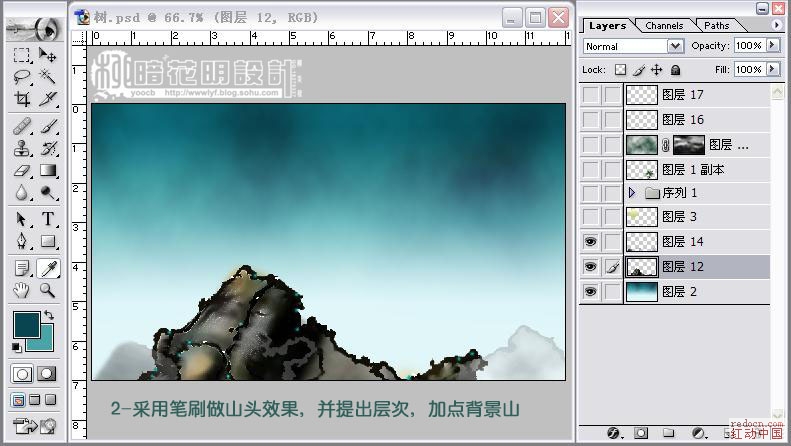Image resolution: width=791 pixels, height=446 pixels.
Task: Switch to full screen mode
Action: [50, 400]
